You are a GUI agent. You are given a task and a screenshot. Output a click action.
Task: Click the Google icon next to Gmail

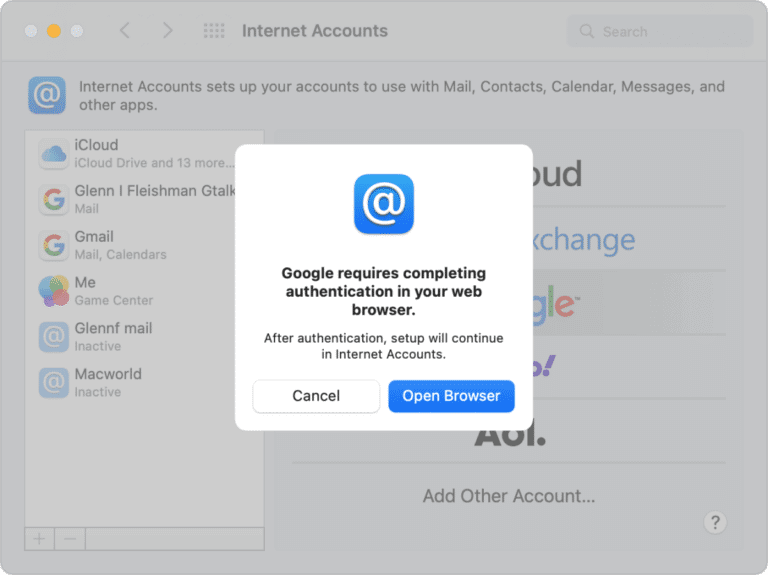point(53,245)
